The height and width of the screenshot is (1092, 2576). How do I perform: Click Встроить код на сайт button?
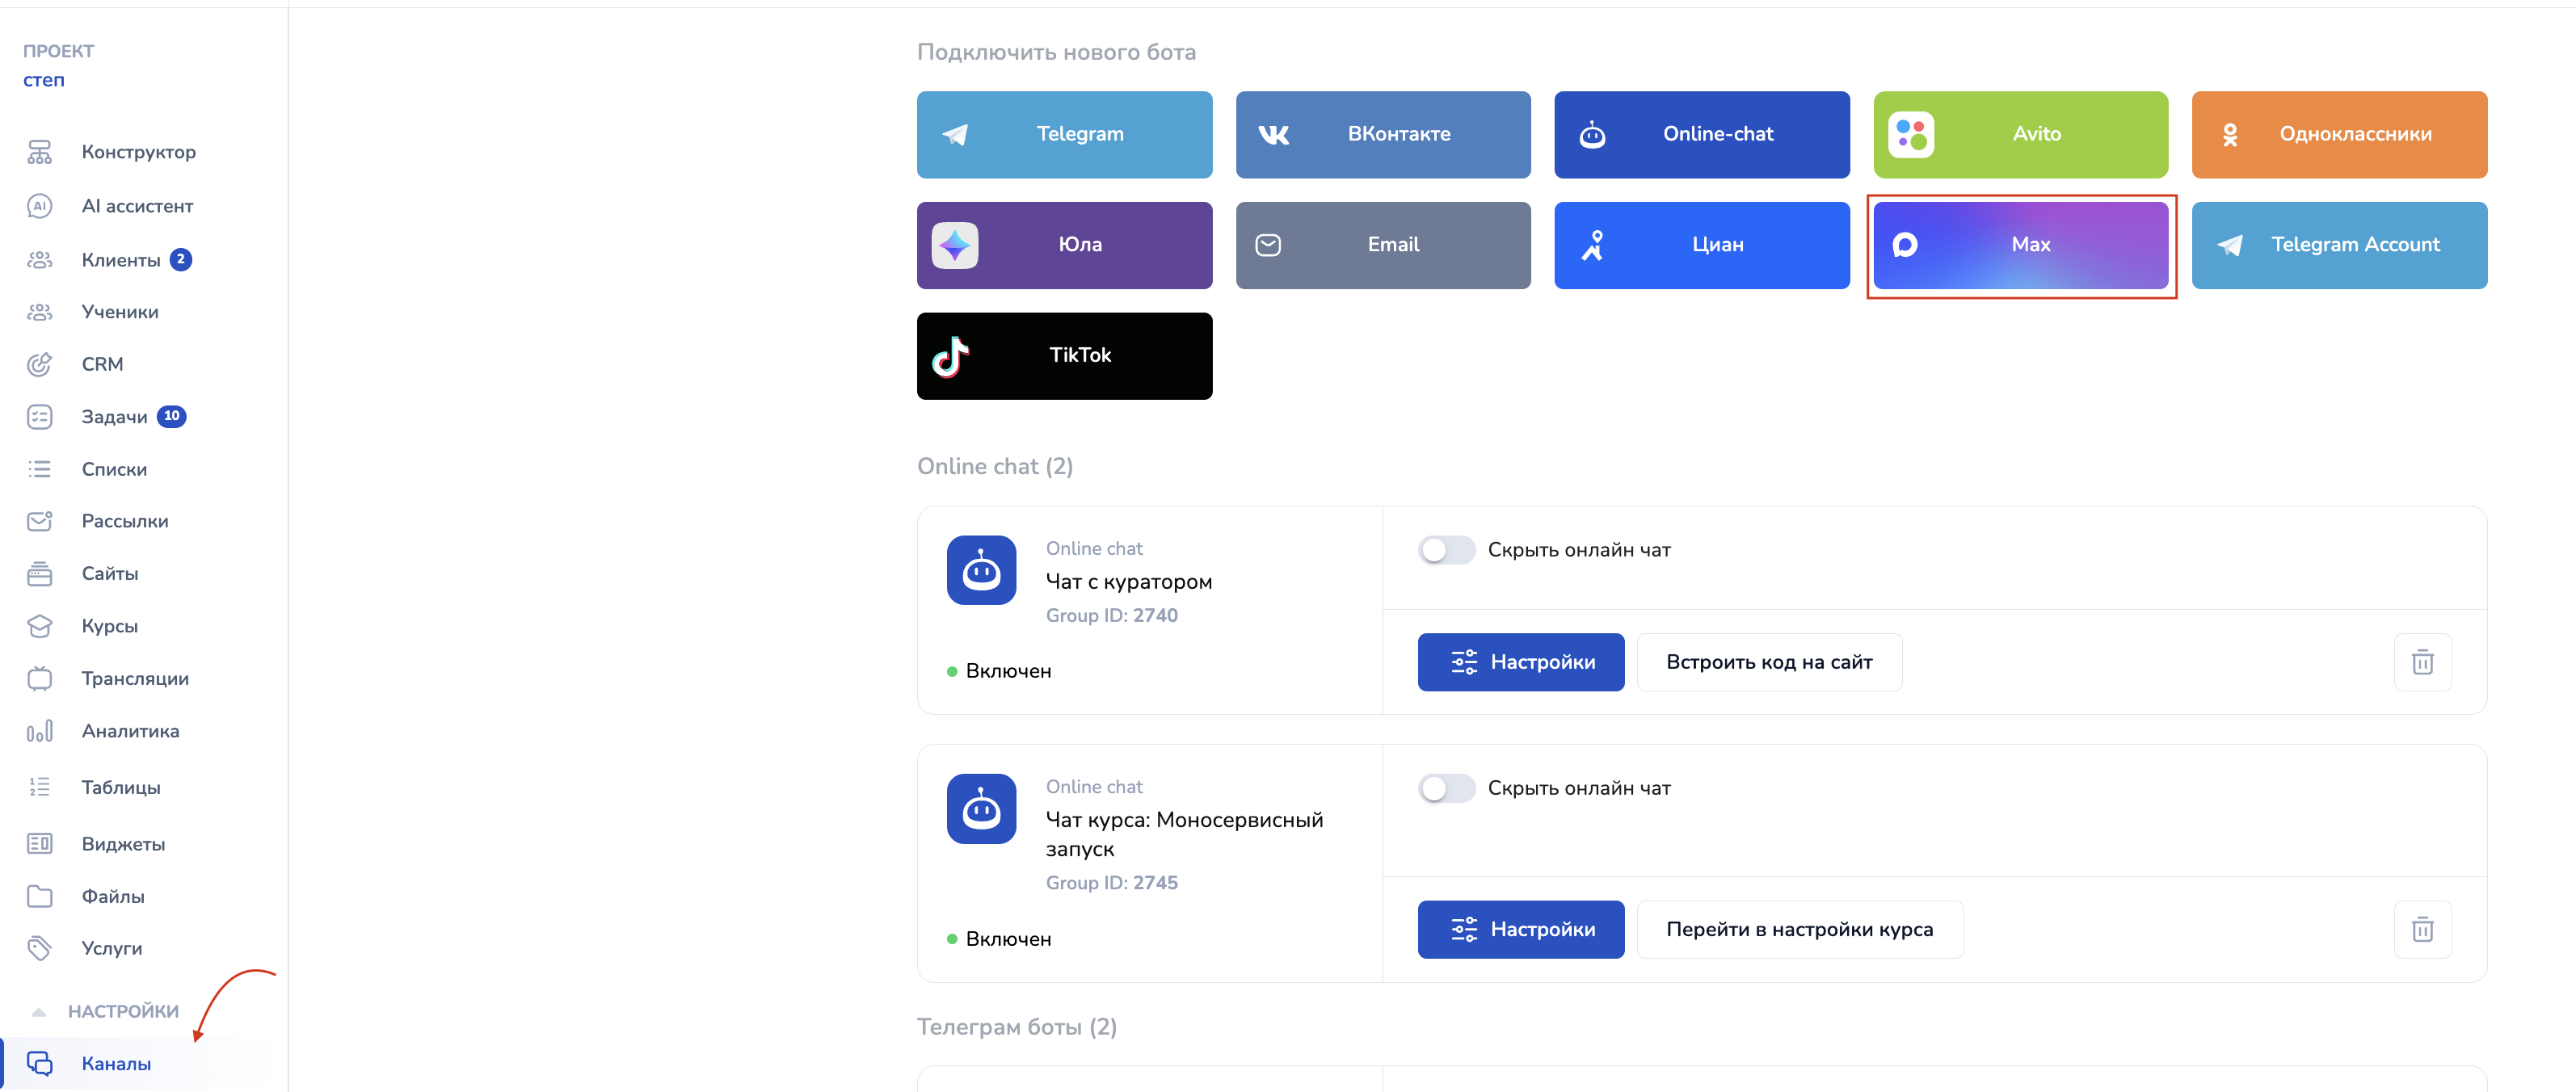click(x=1768, y=662)
